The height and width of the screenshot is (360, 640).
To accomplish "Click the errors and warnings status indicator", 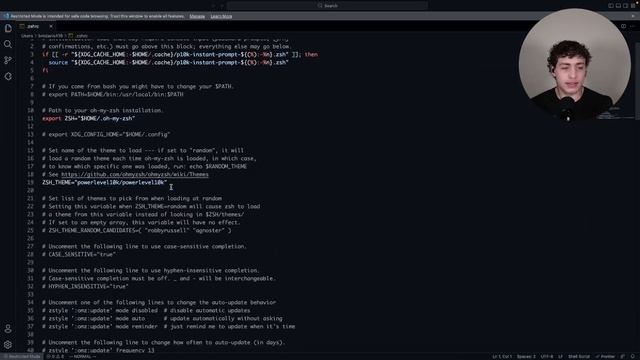I will click(55, 357).
